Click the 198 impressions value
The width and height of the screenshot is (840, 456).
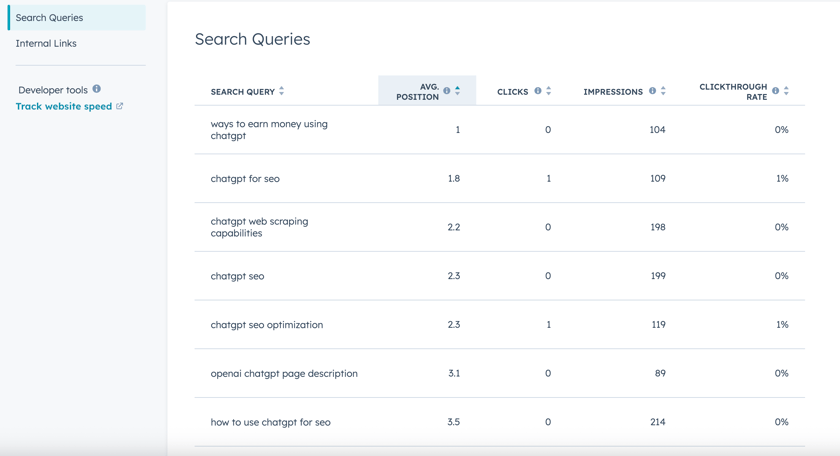658,227
